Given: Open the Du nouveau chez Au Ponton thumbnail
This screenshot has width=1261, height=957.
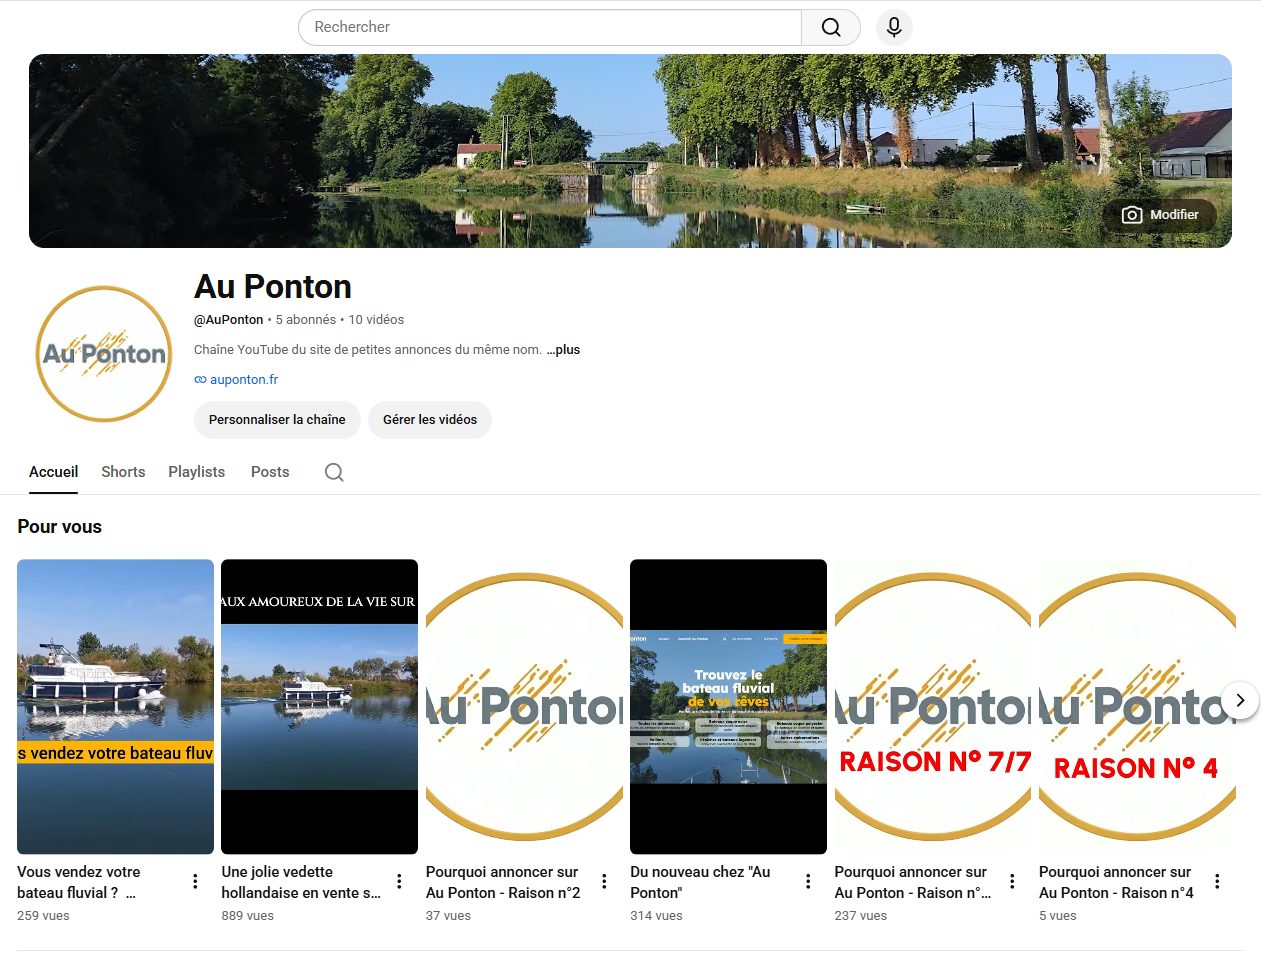Looking at the screenshot, I should pyautogui.click(x=728, y=706).
